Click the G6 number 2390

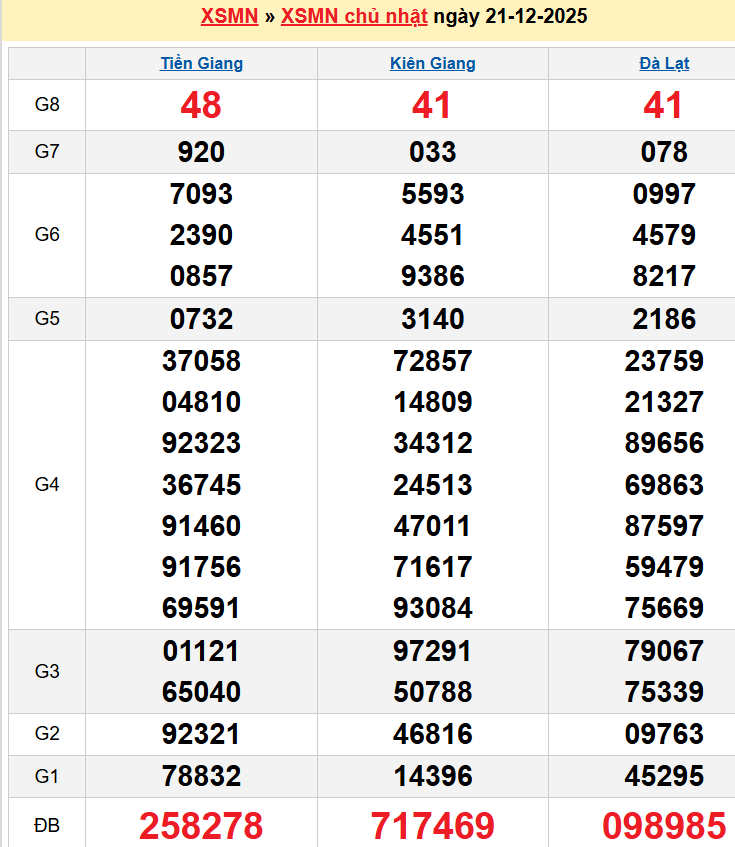[201, 235]
